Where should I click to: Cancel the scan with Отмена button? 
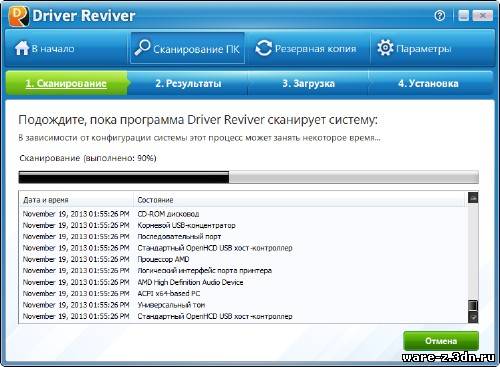point(441,341)
